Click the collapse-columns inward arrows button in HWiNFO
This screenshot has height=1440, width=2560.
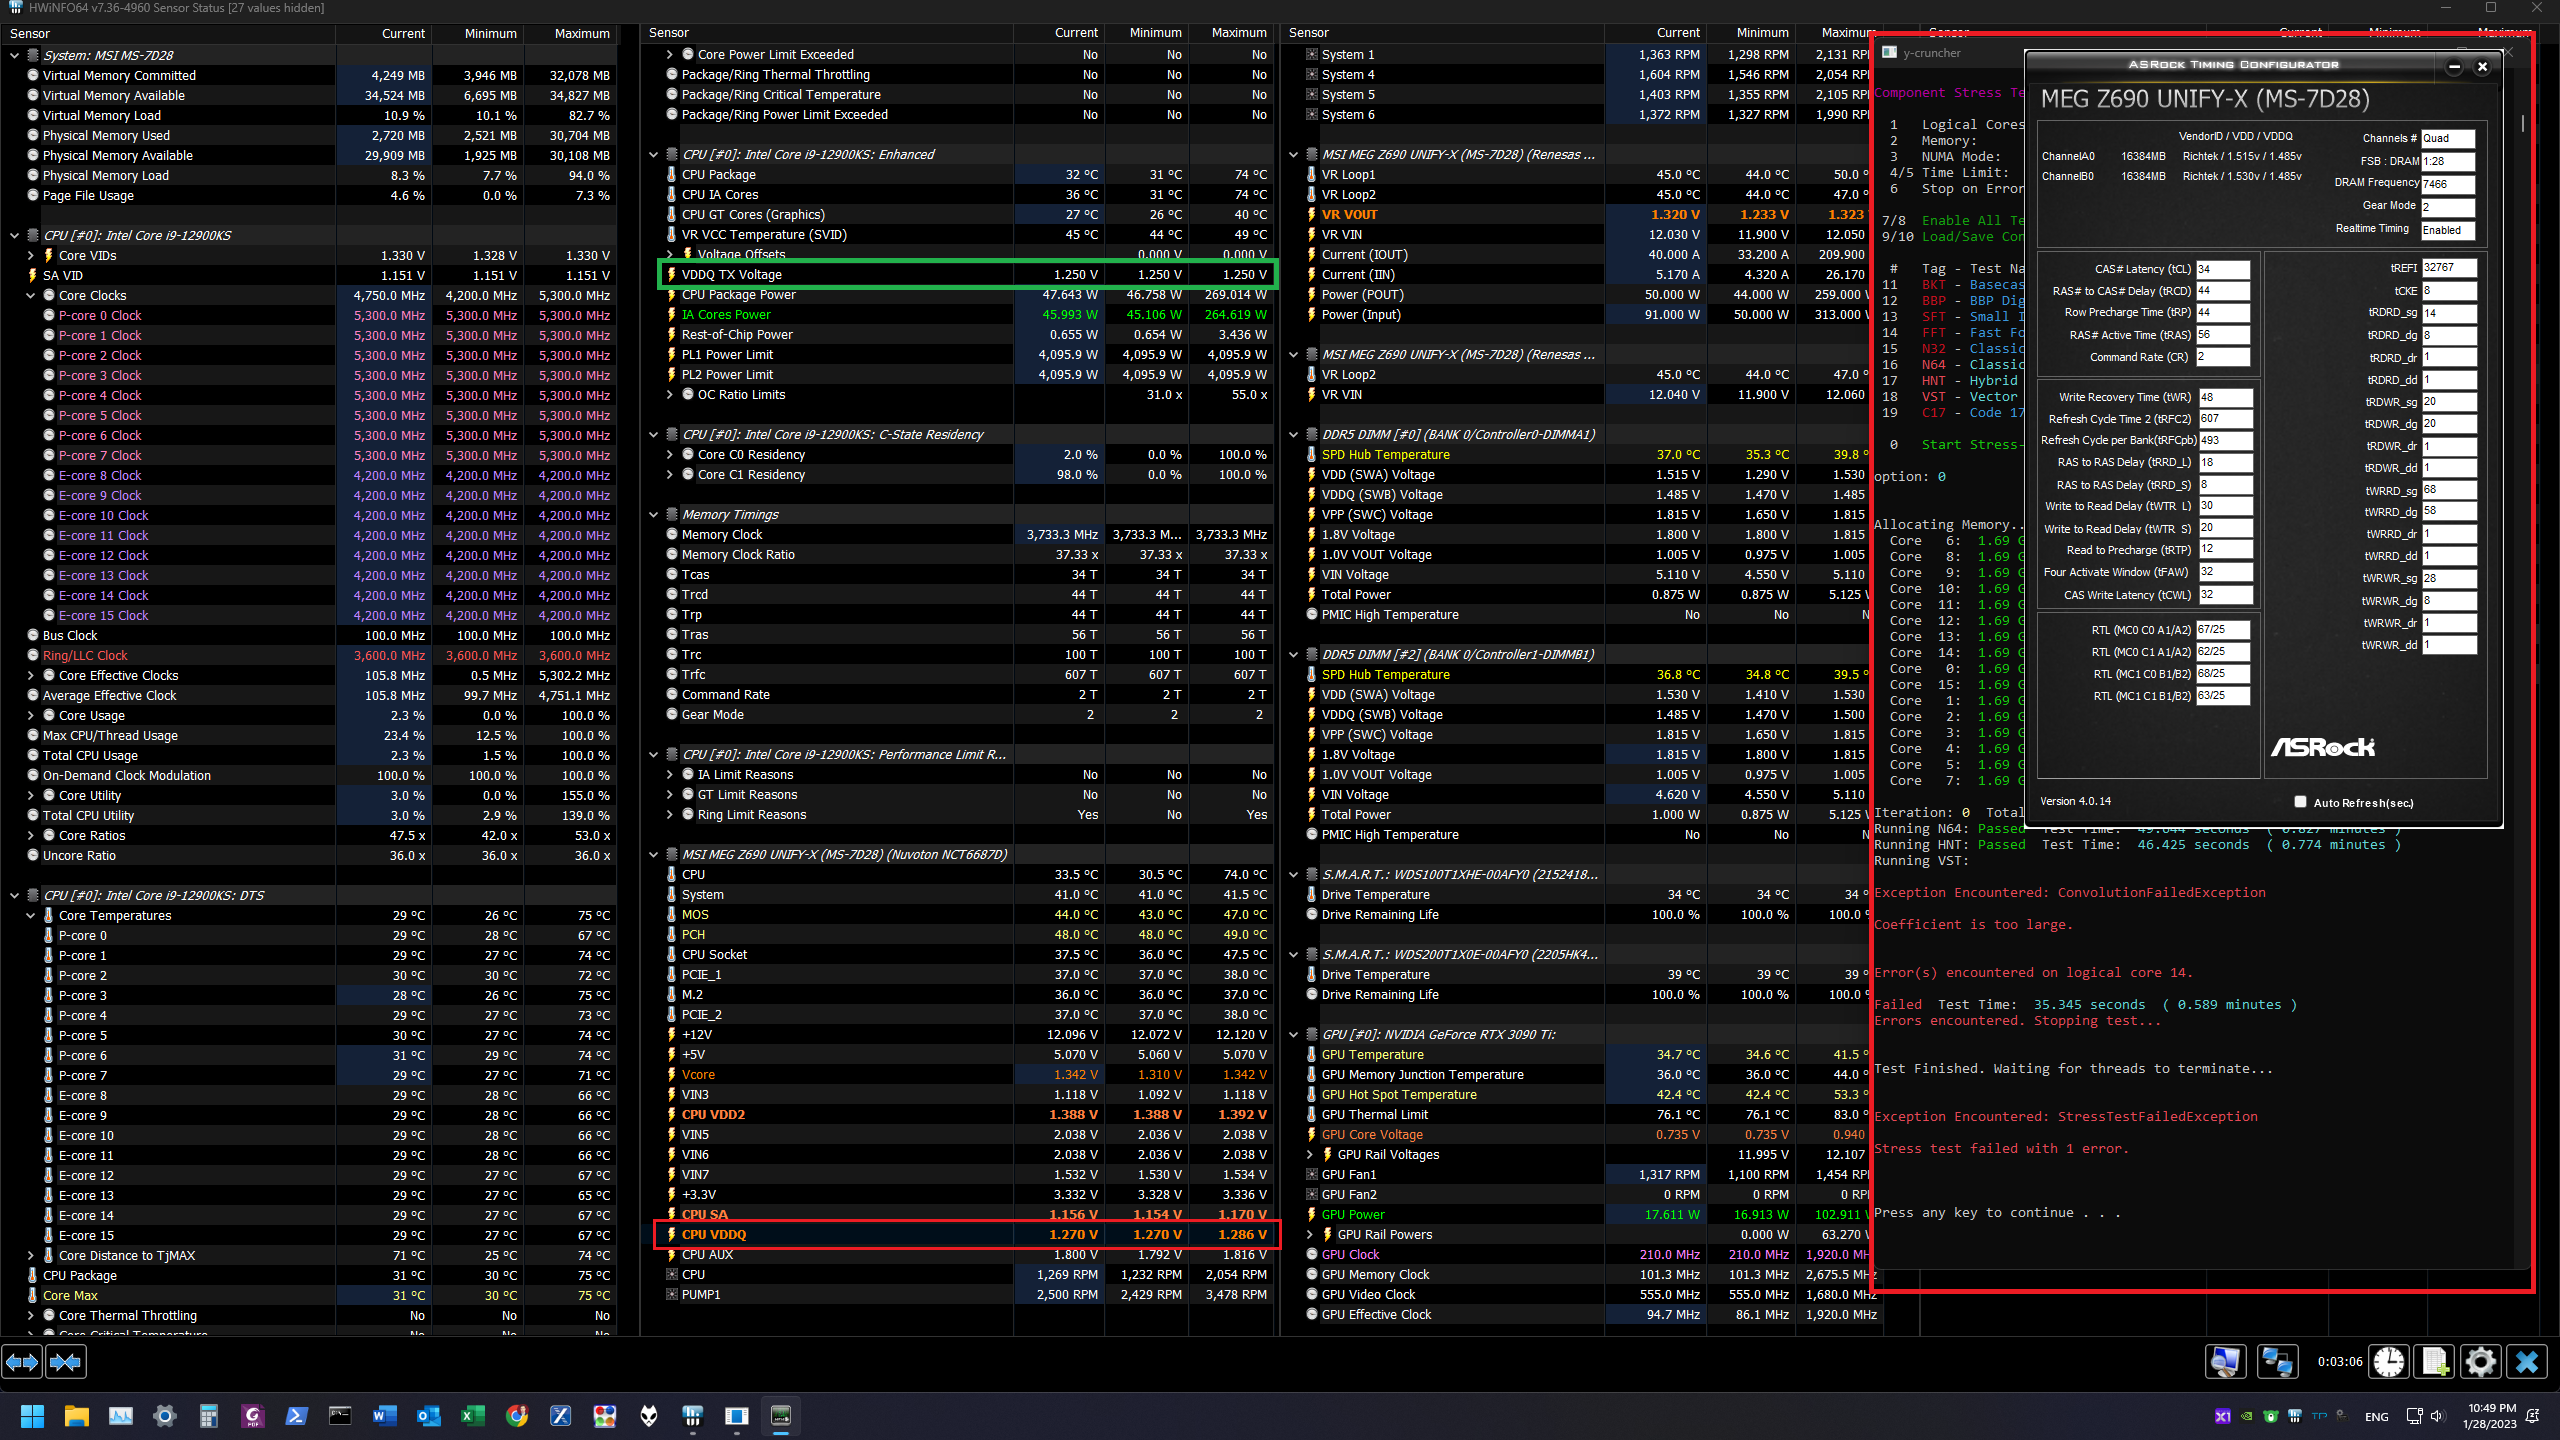66,1361
